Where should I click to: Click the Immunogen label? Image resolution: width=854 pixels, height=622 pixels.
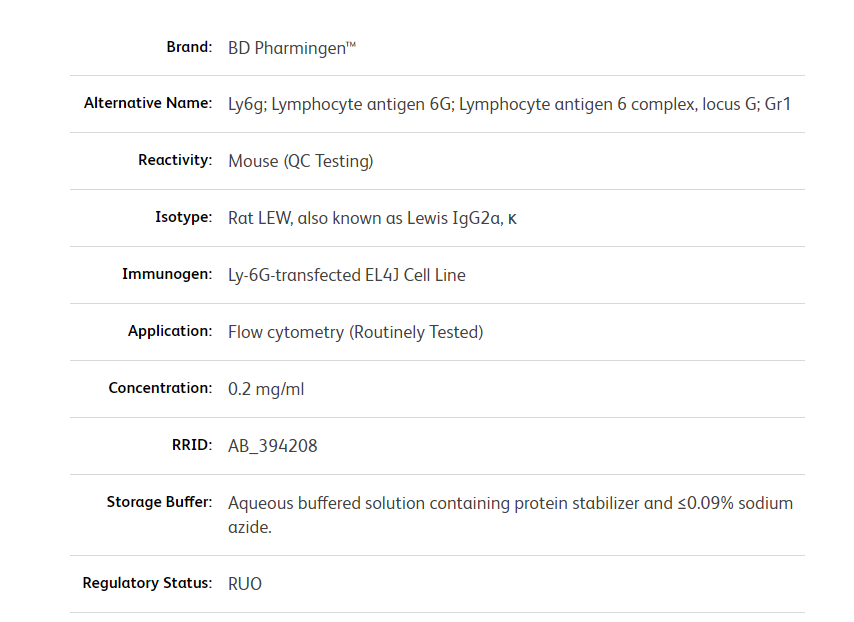tap(167, 275)
